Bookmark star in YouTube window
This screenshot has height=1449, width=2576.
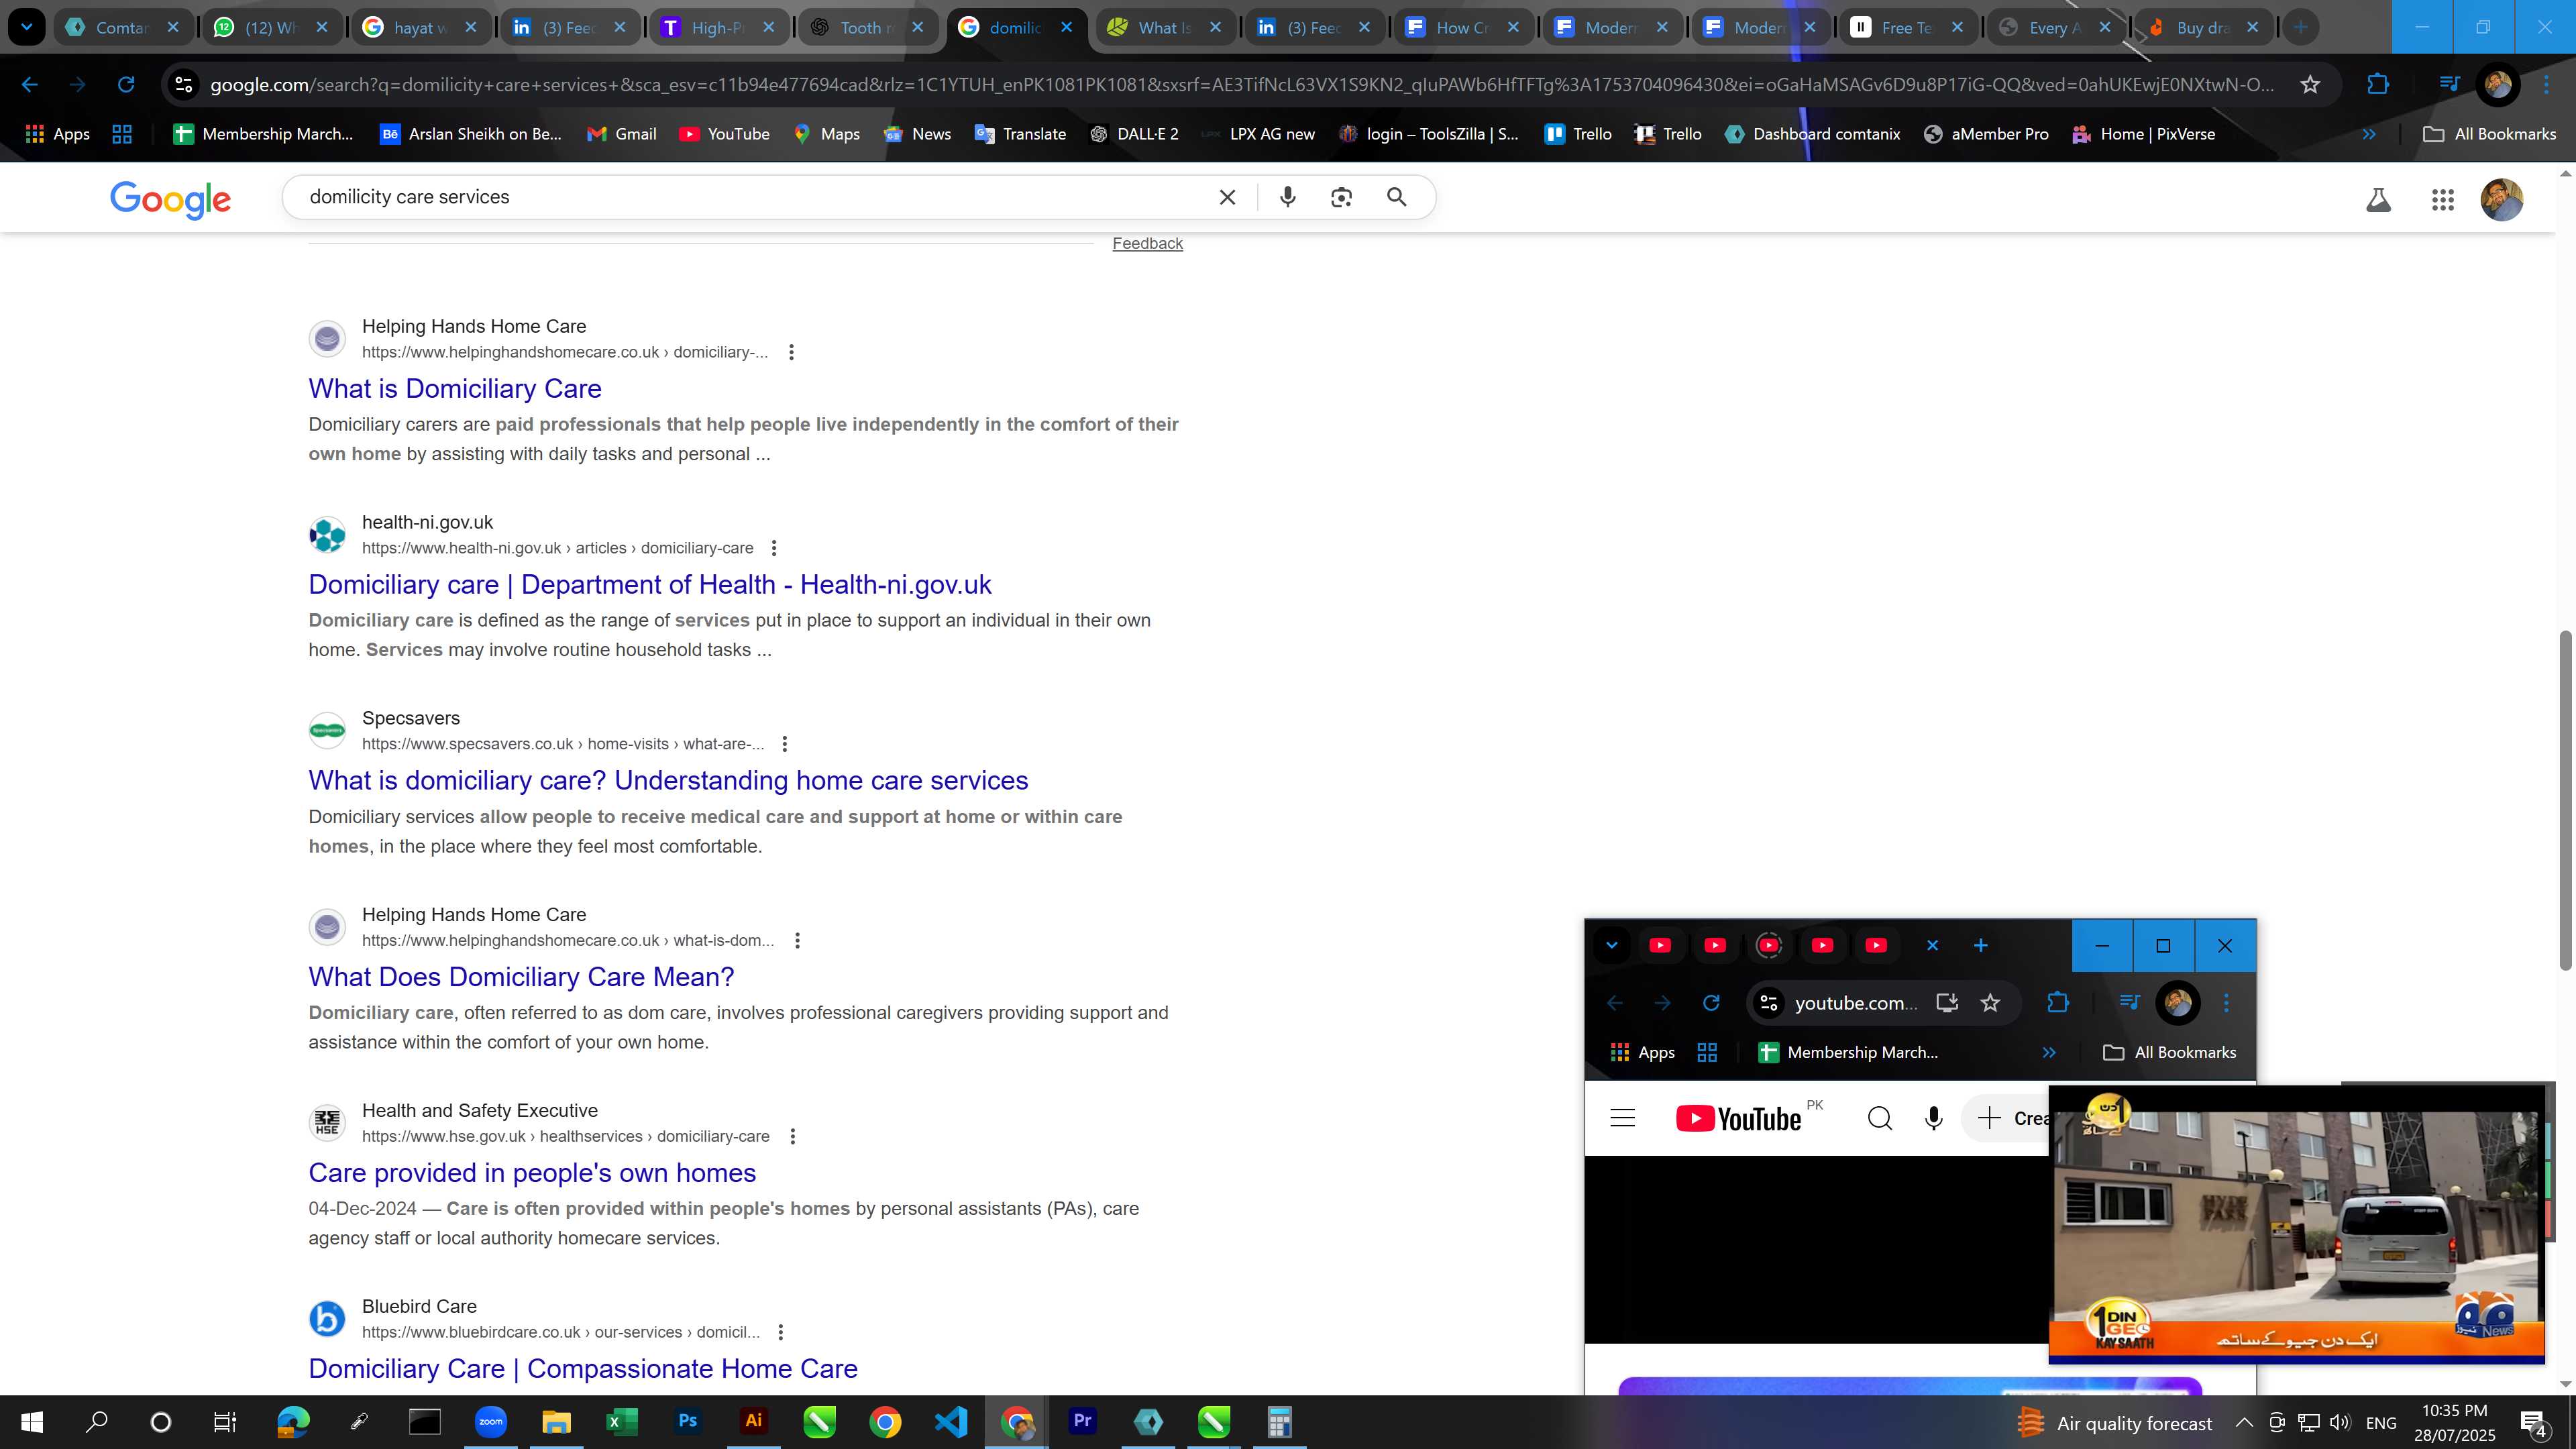(1990, 1003)
